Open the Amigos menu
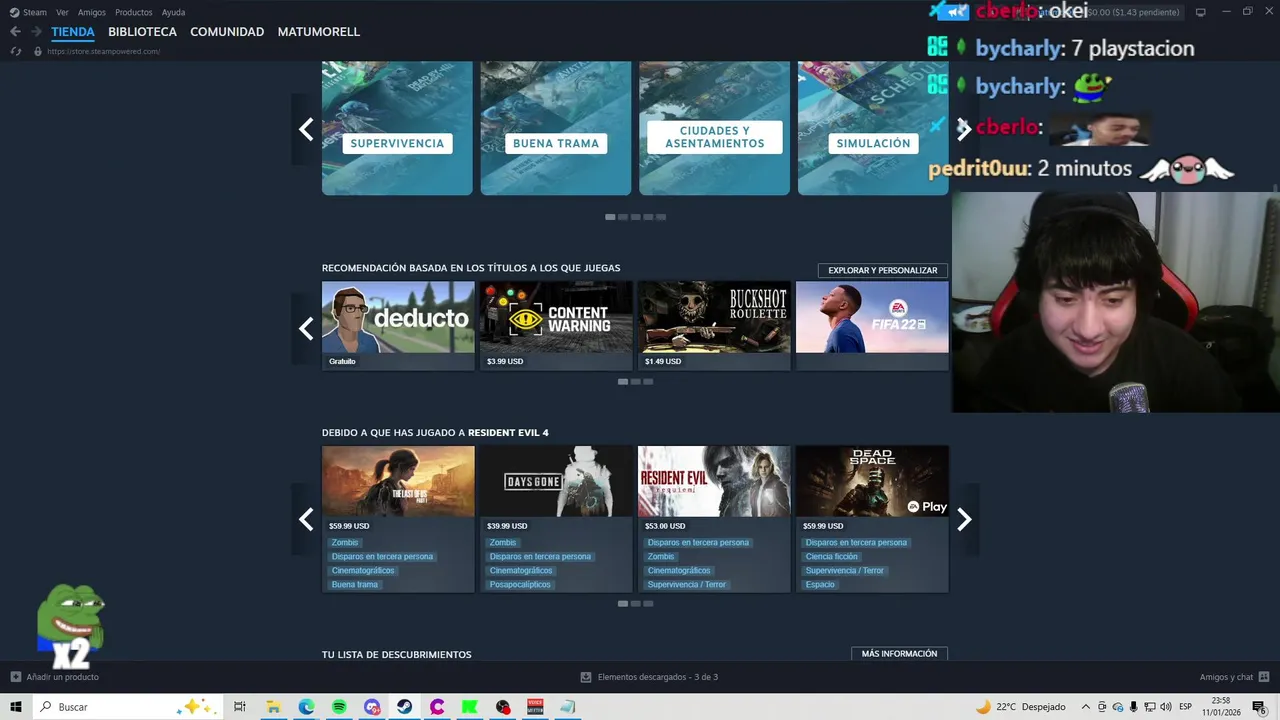Viewport: 1280px width, 720px height. [92, 12]
